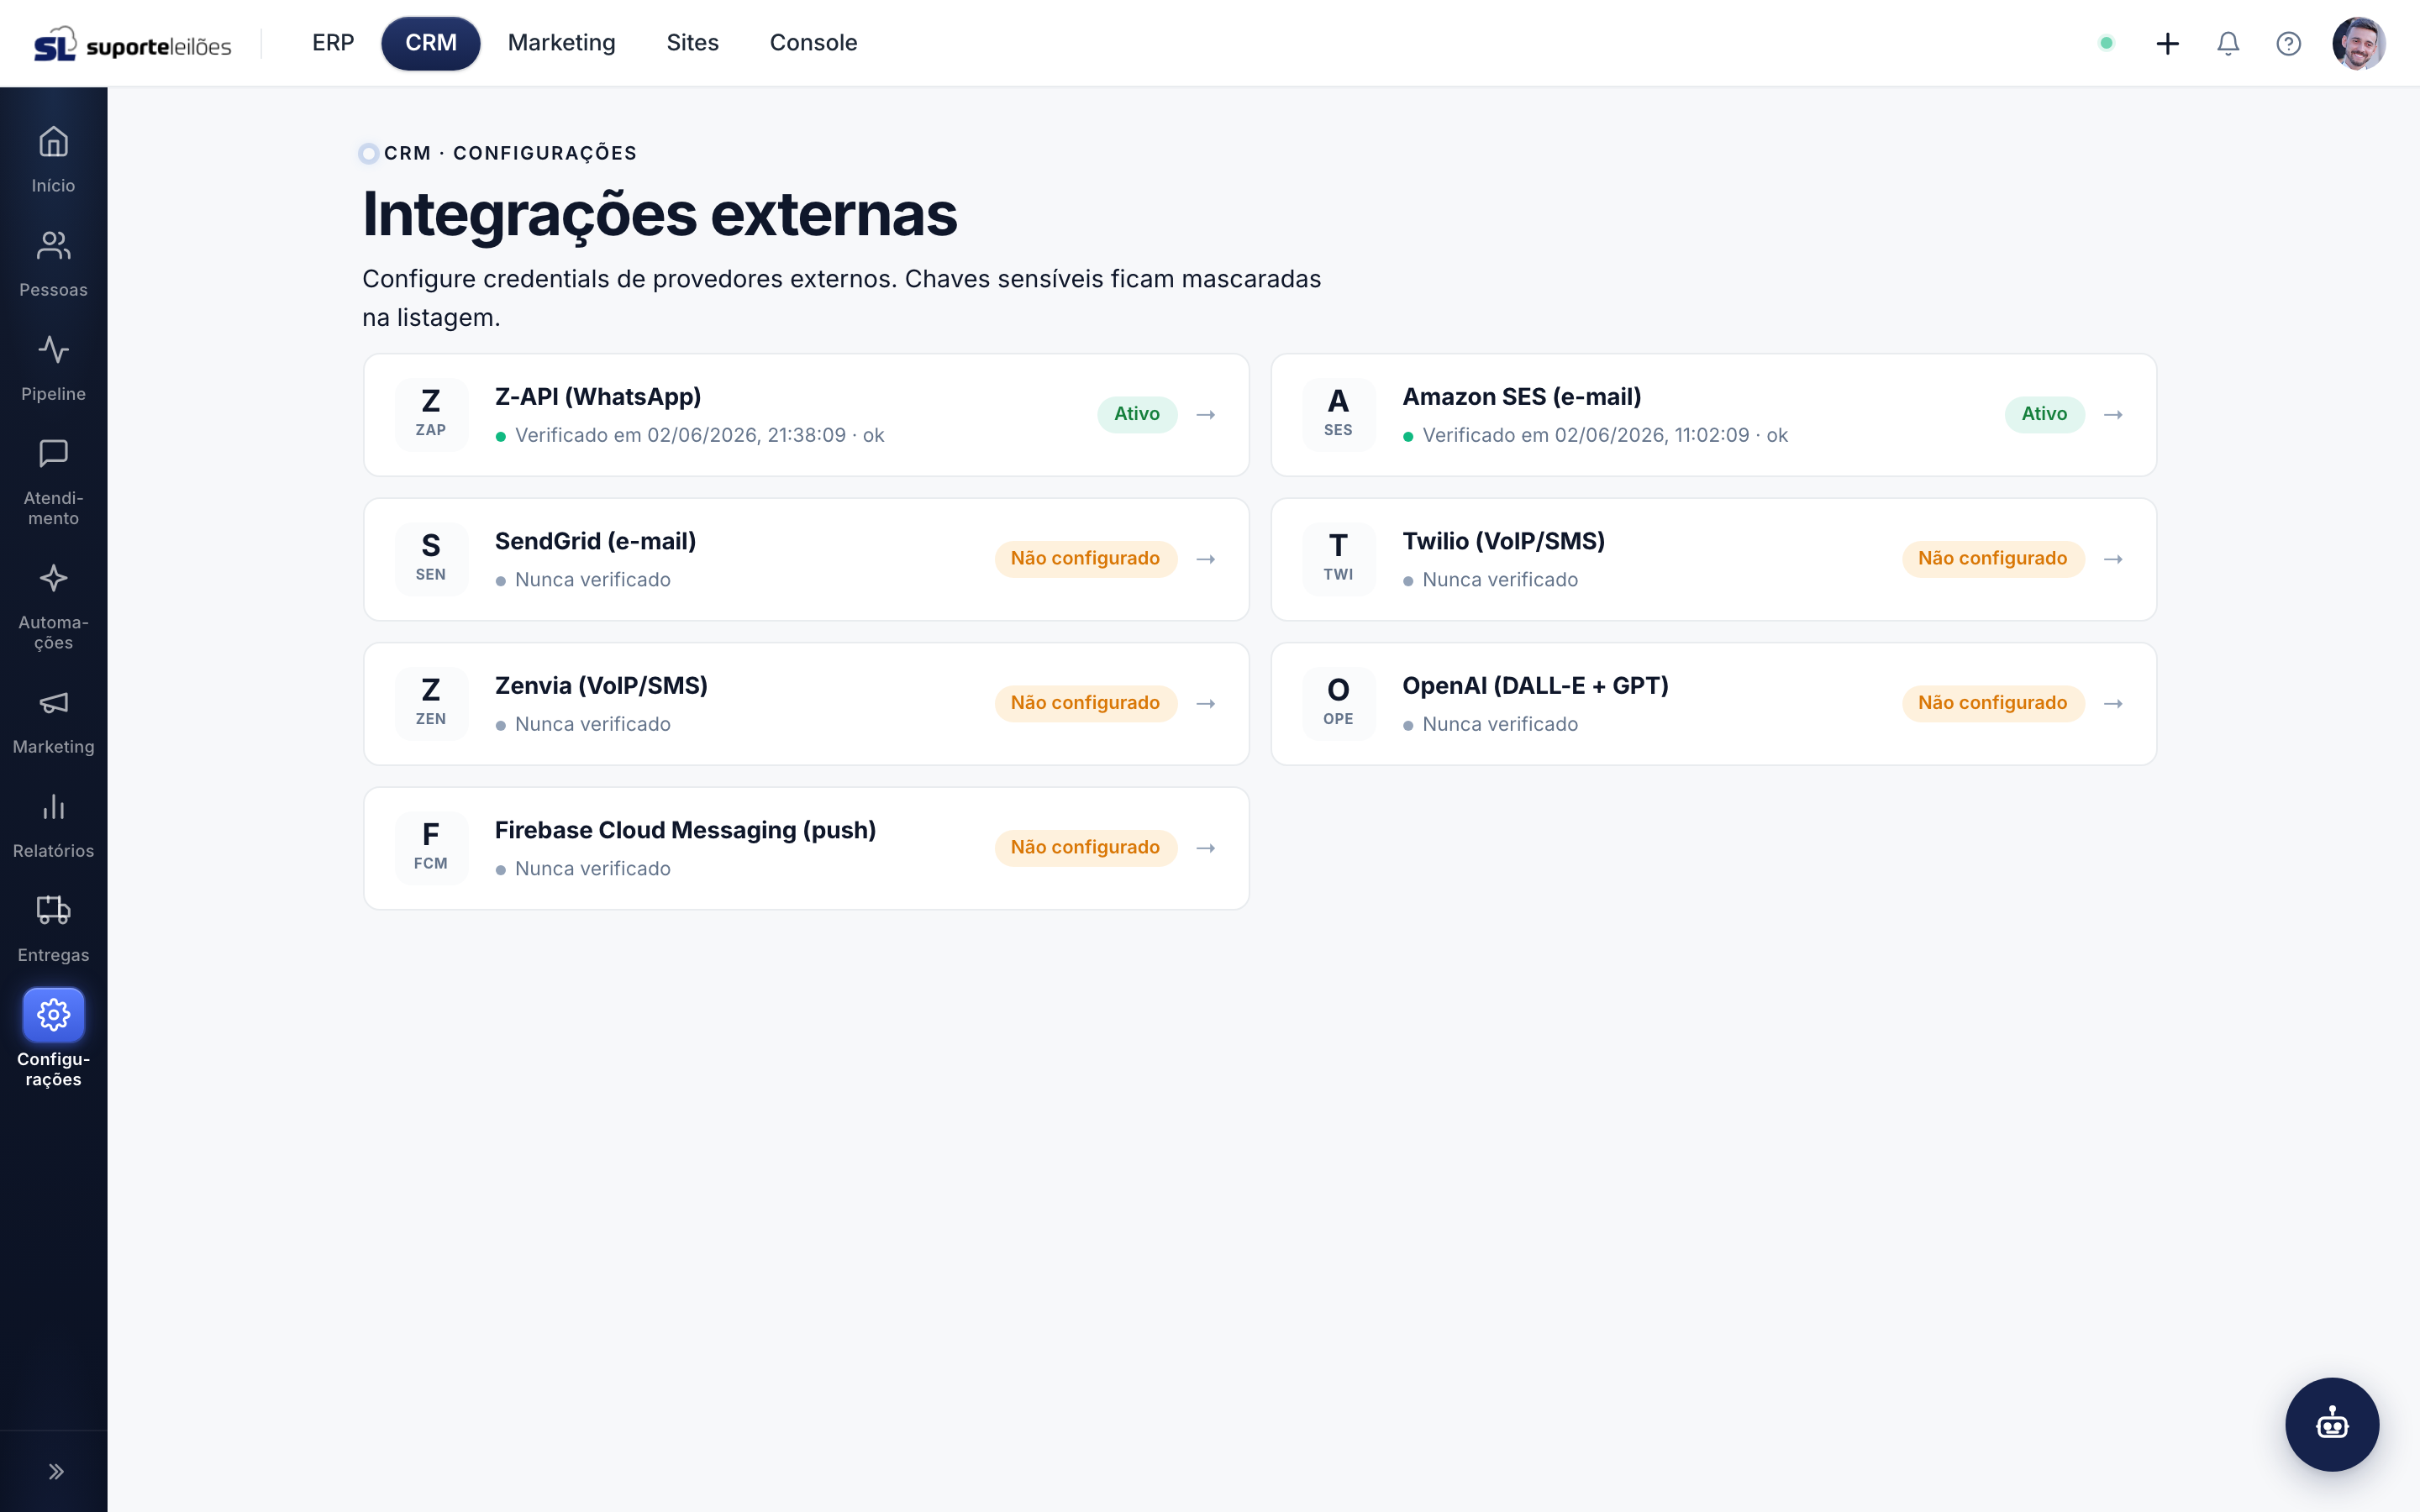
Task: Click Twilio Não configurado badge
Action: (1992, 559)
